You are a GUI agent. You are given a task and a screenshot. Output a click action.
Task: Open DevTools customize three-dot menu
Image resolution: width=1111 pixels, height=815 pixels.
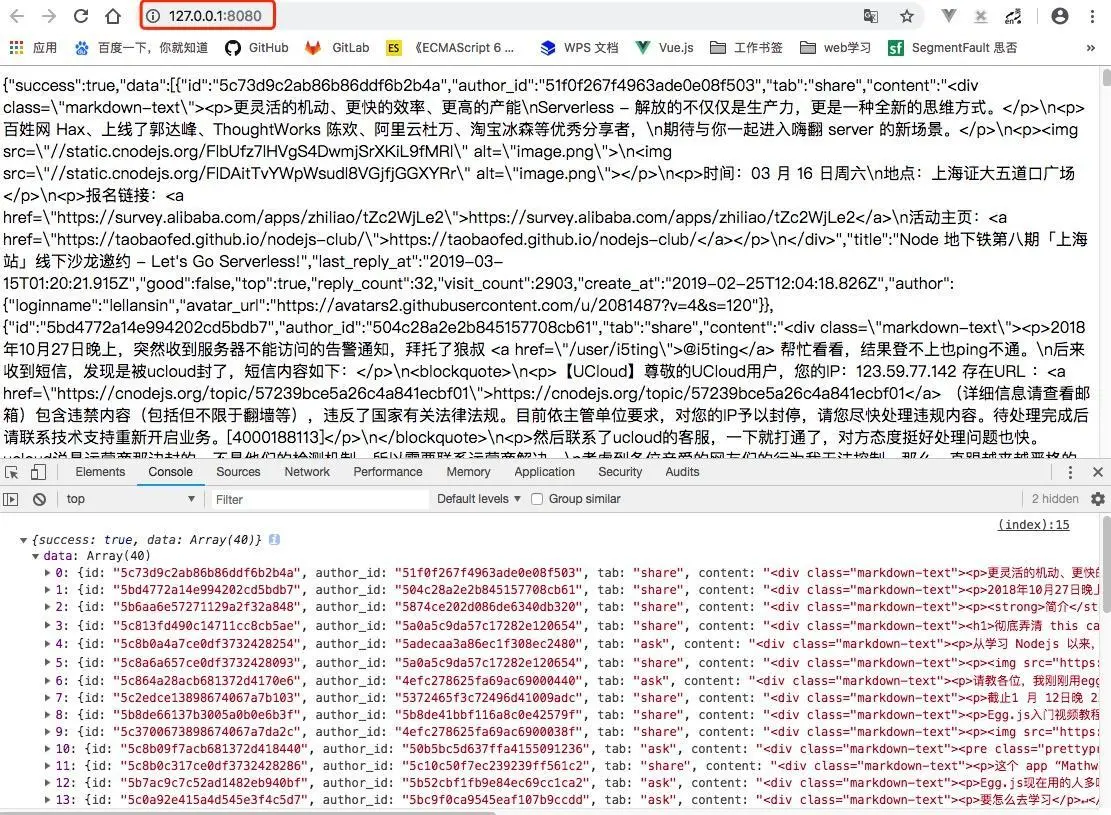[1070, 472]
